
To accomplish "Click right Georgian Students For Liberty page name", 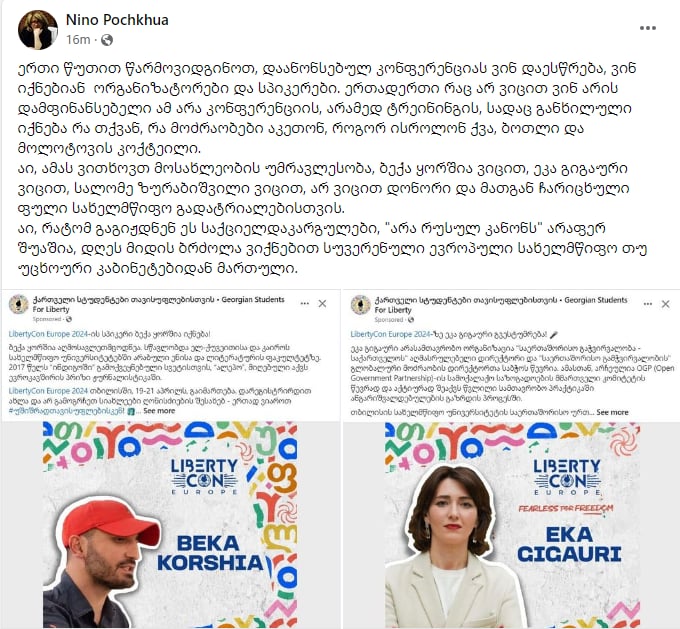I will [x=501, y=305].
